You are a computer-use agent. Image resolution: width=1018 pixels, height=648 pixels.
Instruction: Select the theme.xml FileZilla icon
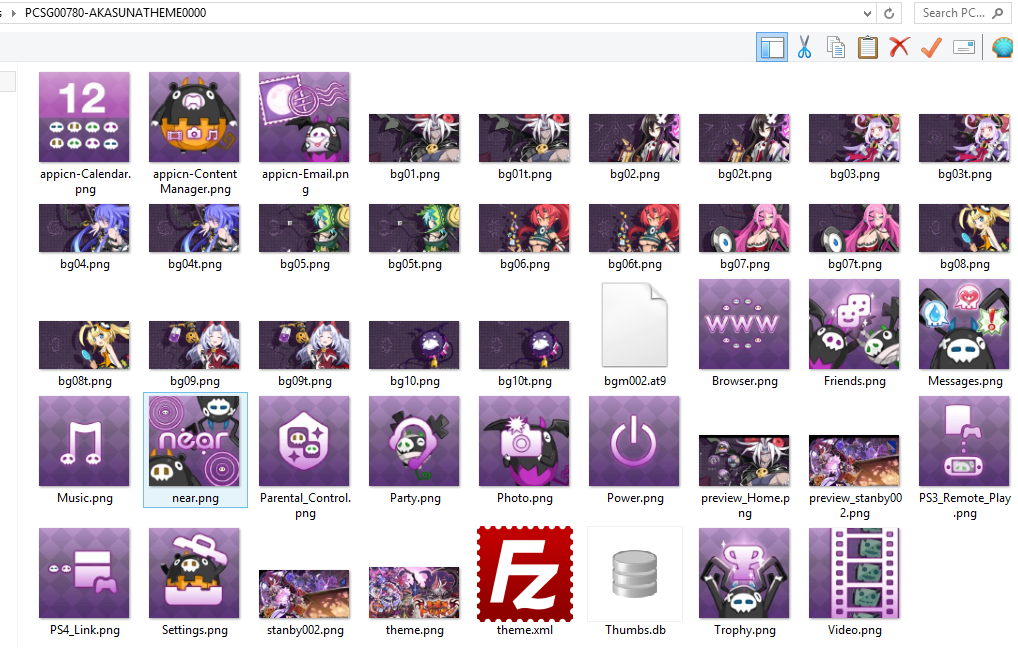pos(525,574)
